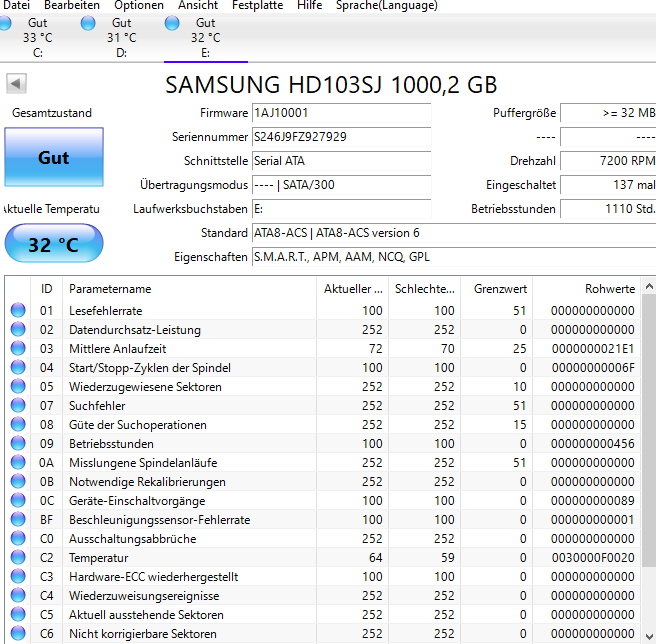Image resolution: width=656 pixels, height=644 pixels.
Task: Open the Festplatte menu
Action: (x=257, y=5)
